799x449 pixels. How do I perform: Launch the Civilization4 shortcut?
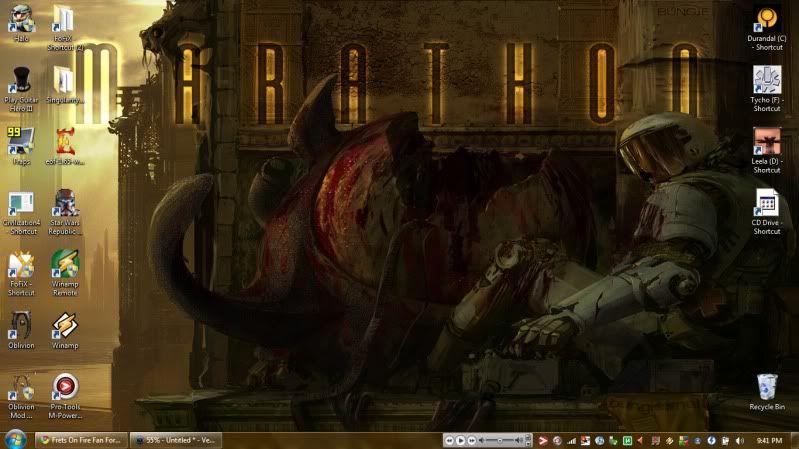pyautogui.click(x=21, y=213)
